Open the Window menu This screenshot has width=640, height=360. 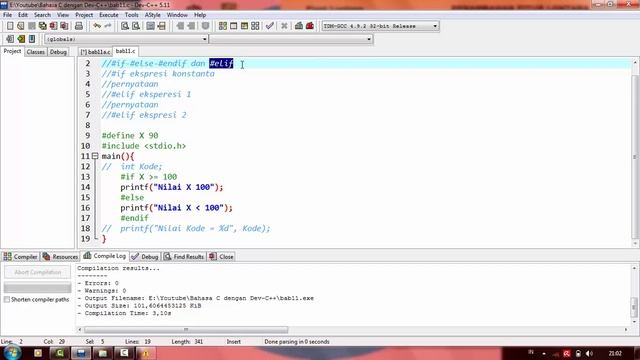click(177, 15)
